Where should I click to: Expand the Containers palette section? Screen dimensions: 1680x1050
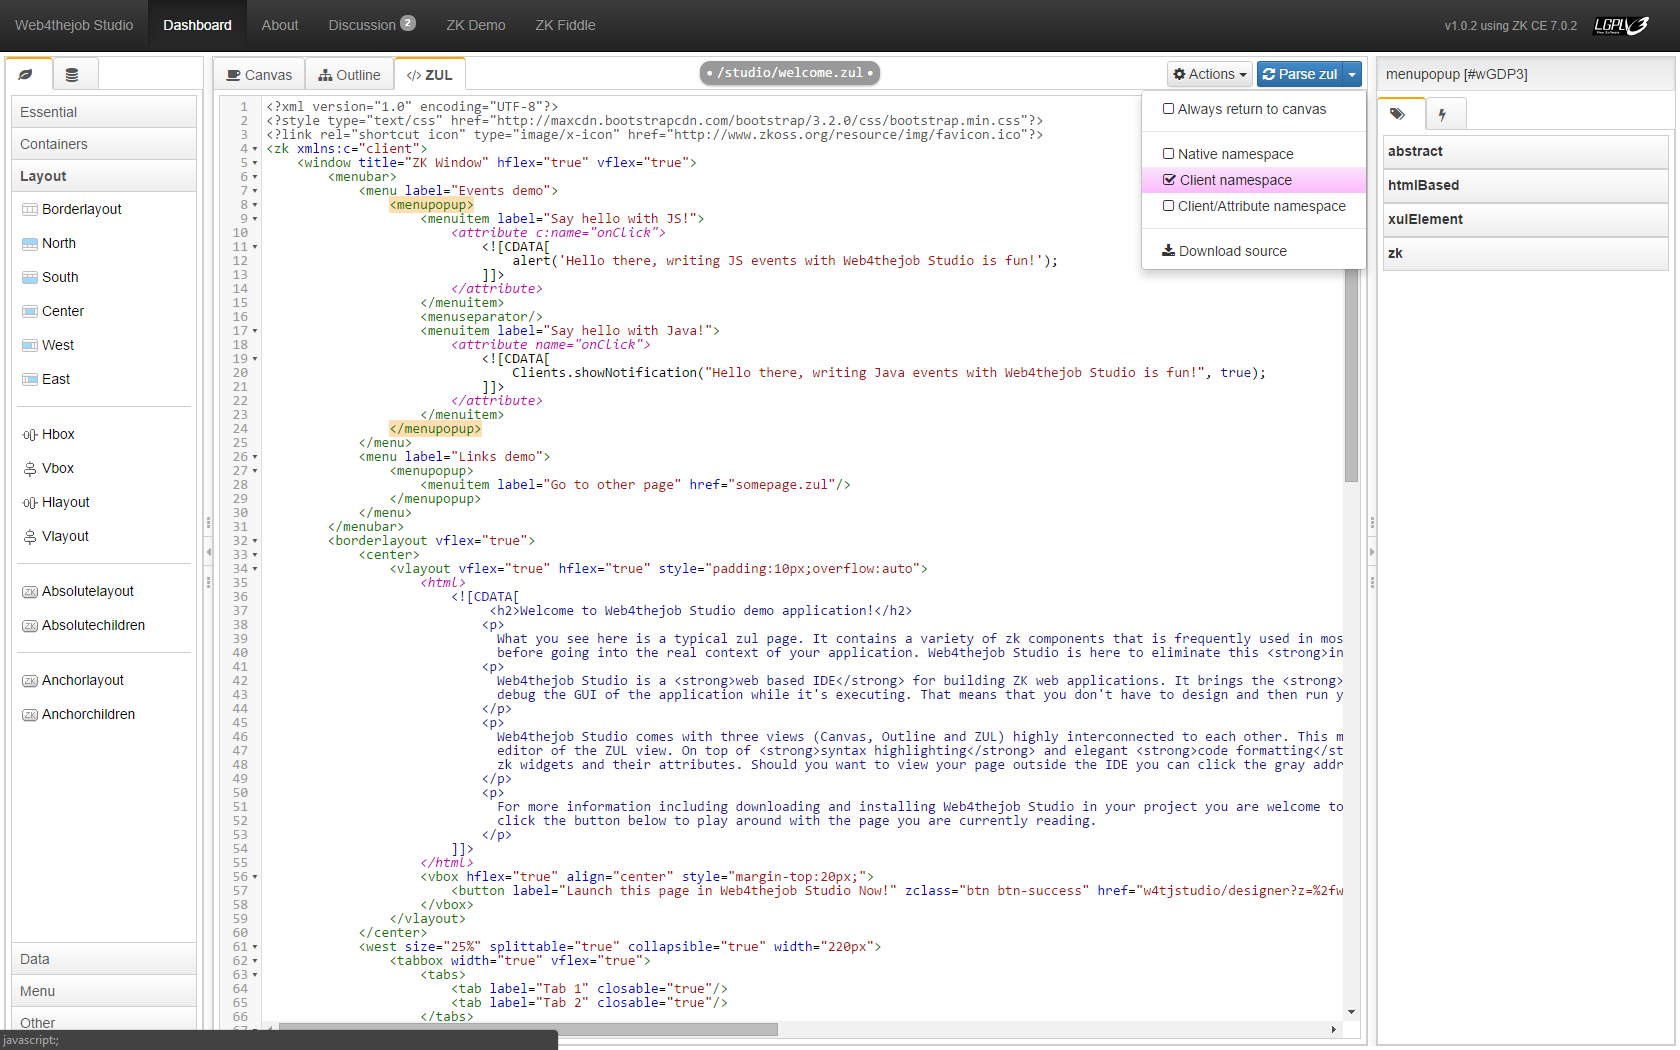click(x=104, y=144)
